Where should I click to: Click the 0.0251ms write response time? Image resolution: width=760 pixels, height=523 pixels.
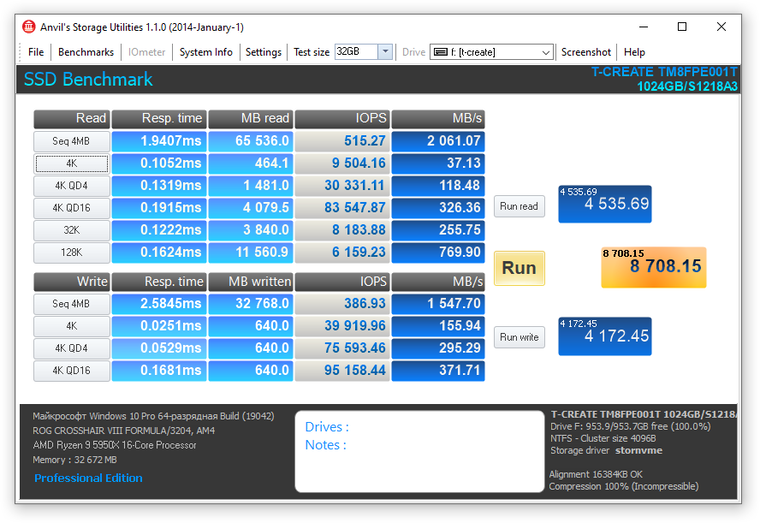tap(159, 326)
